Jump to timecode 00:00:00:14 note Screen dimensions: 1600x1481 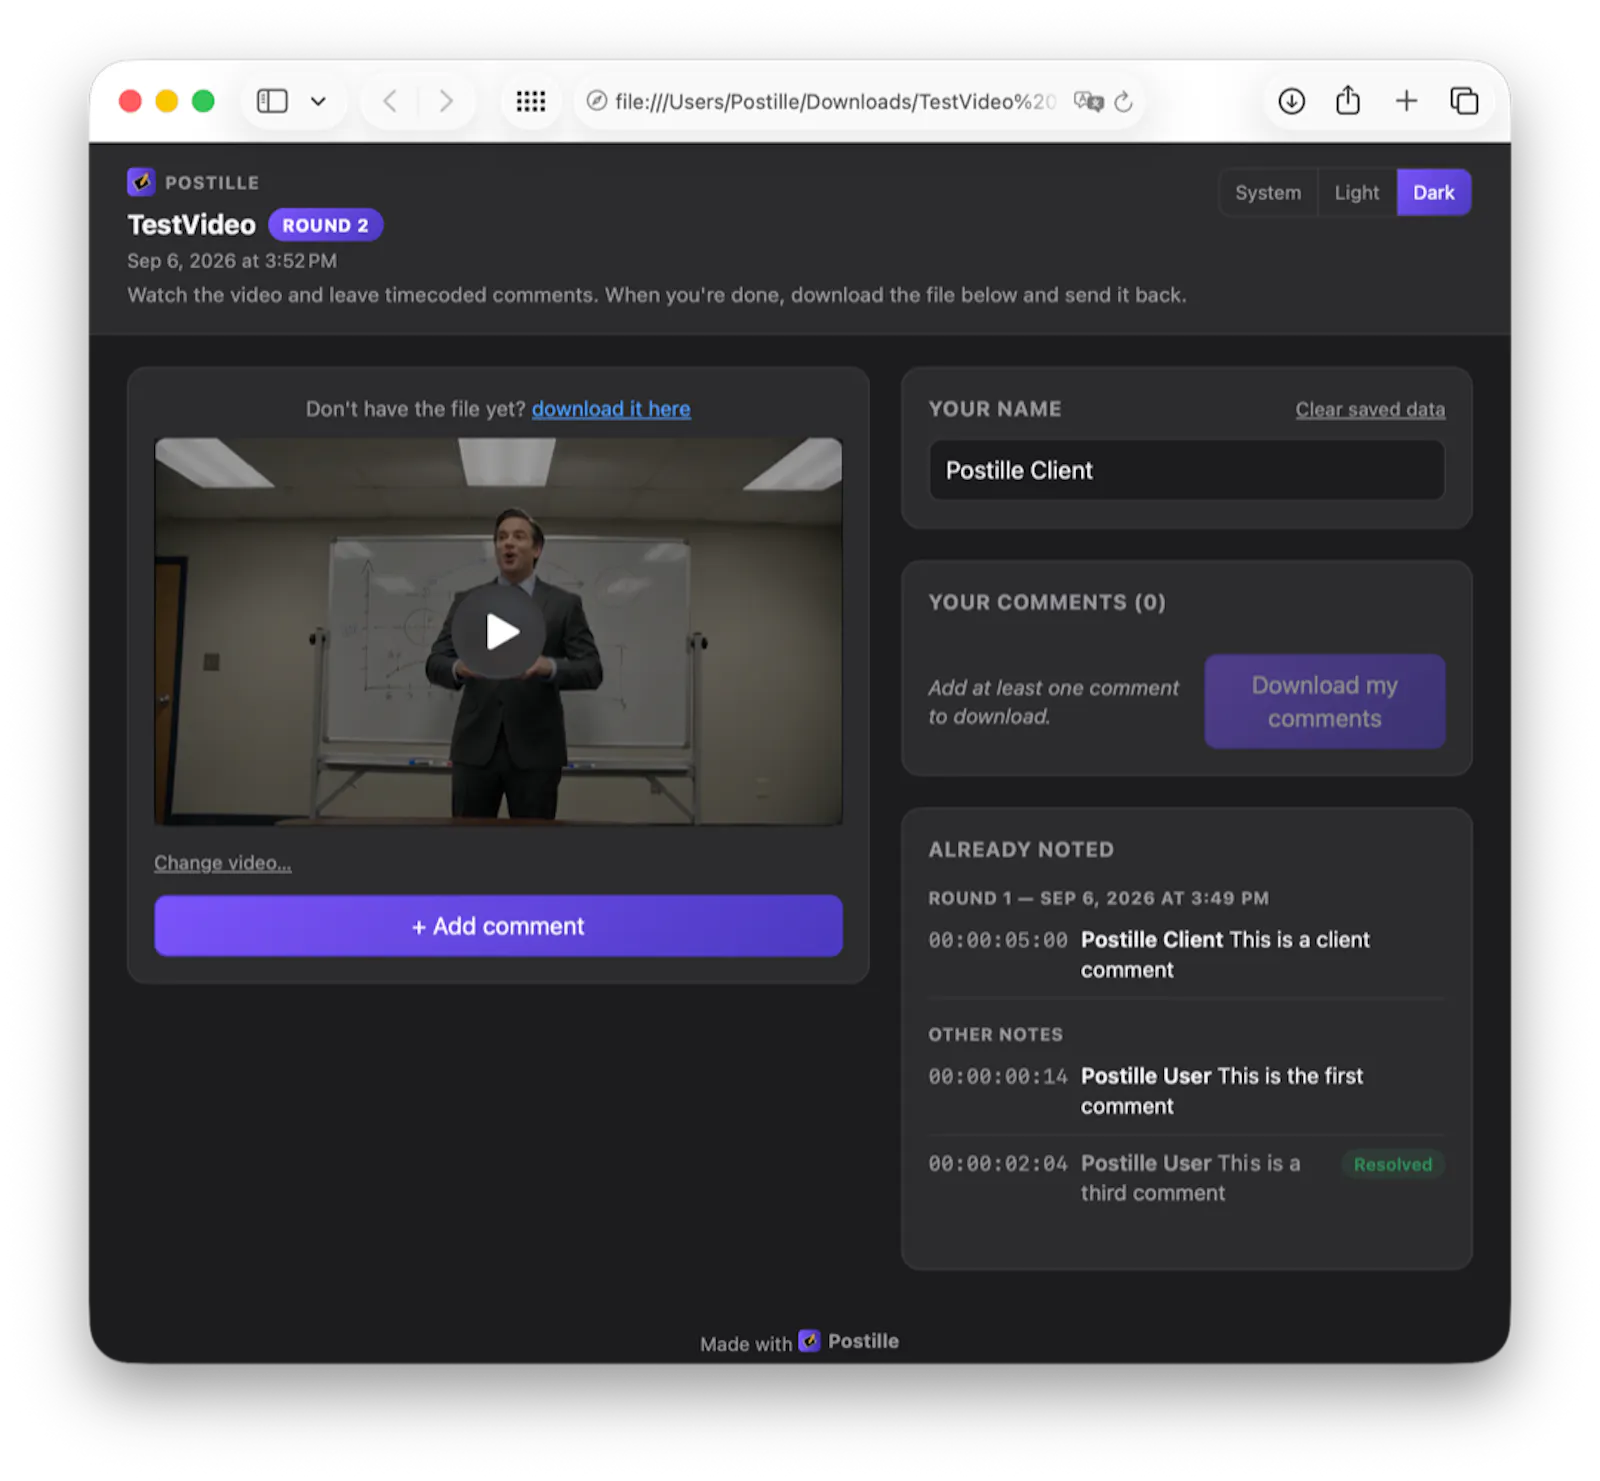coord(998,1076)
